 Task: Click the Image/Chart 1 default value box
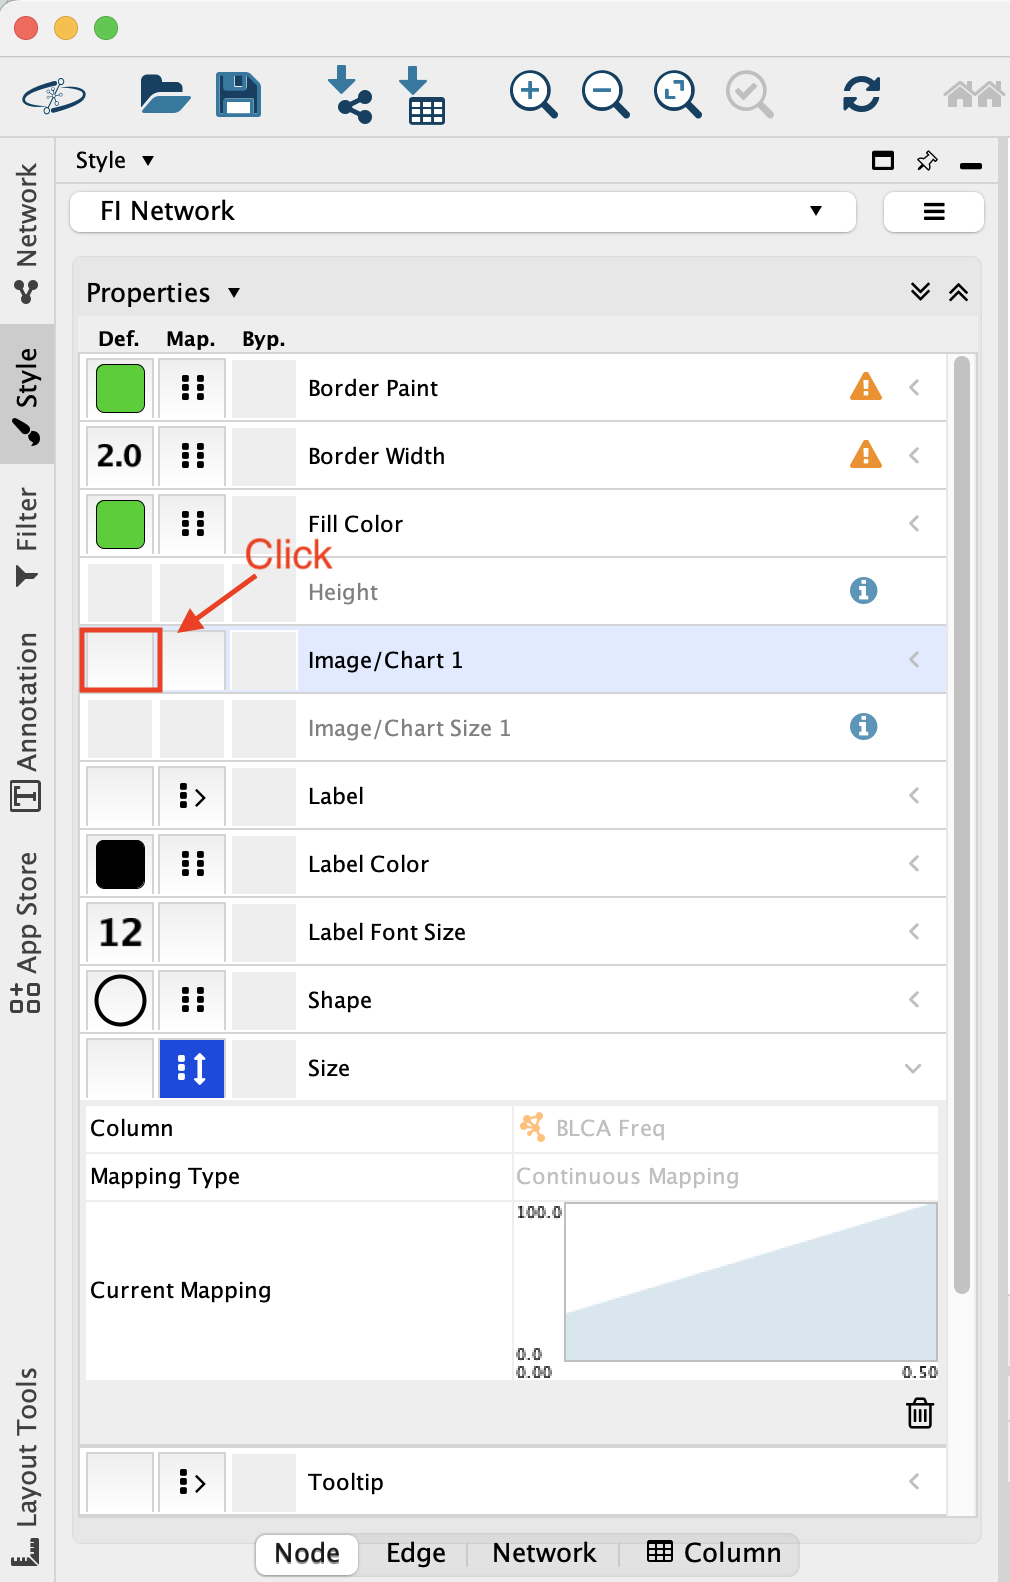[121, 660]
